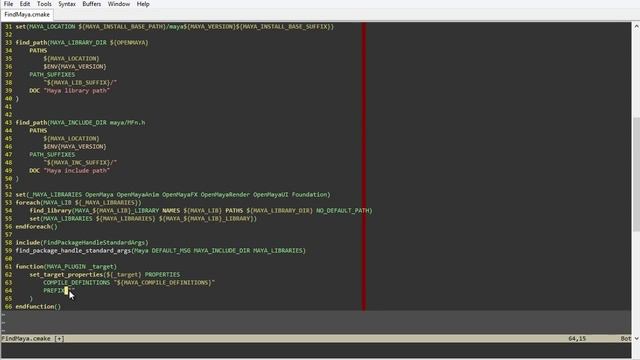Open the Syntax menu
Screen dimensions: 640x360
point(67,4)
